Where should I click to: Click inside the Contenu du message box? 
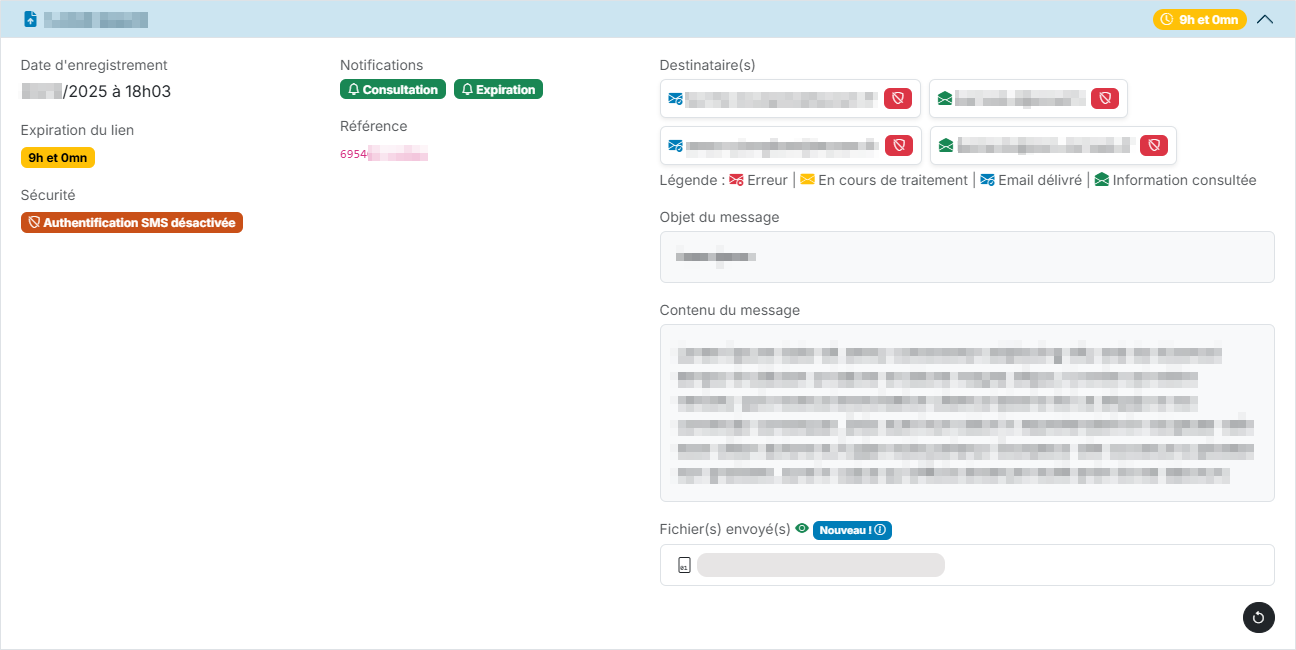(x=966, y=412)
